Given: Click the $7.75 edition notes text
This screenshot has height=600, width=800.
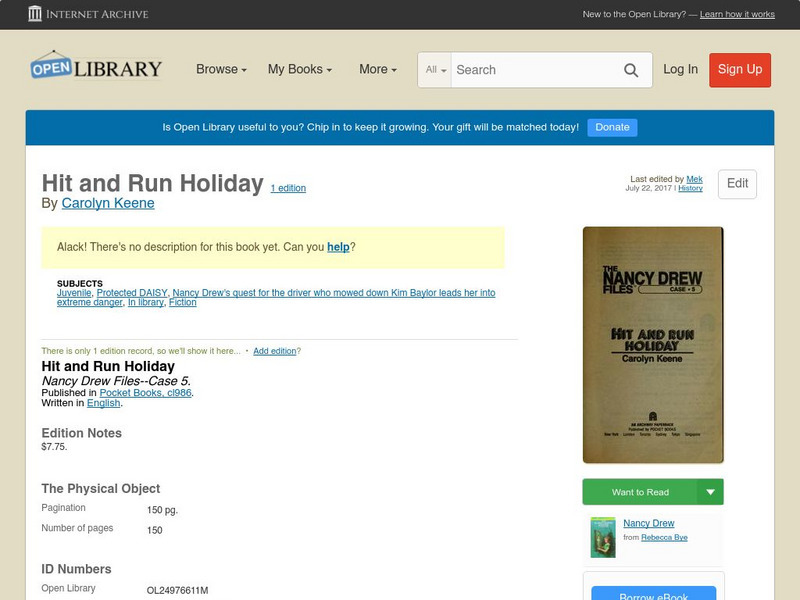Looking at the screenshot, I should 54,447.
